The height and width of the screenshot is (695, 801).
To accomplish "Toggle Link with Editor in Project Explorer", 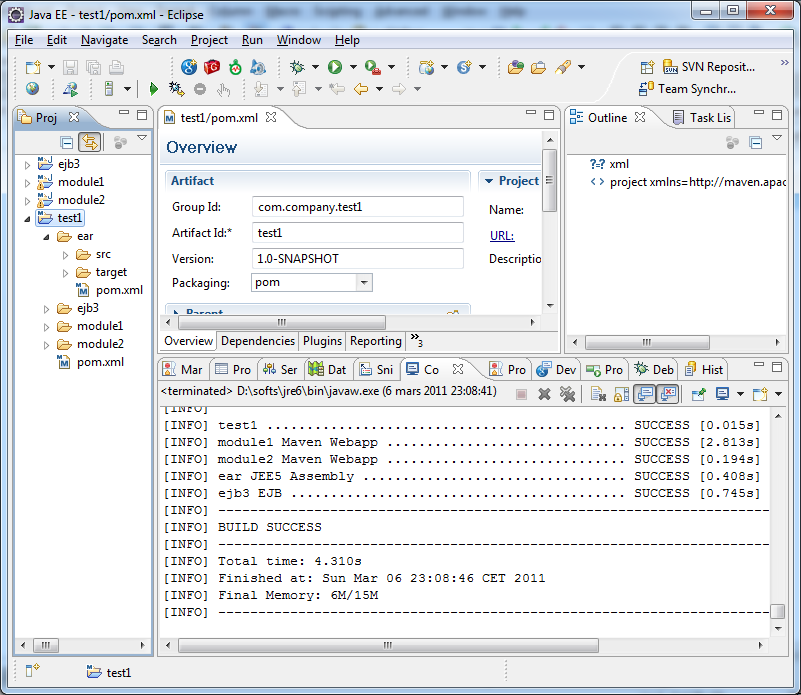I will click(x=88, y=143).
